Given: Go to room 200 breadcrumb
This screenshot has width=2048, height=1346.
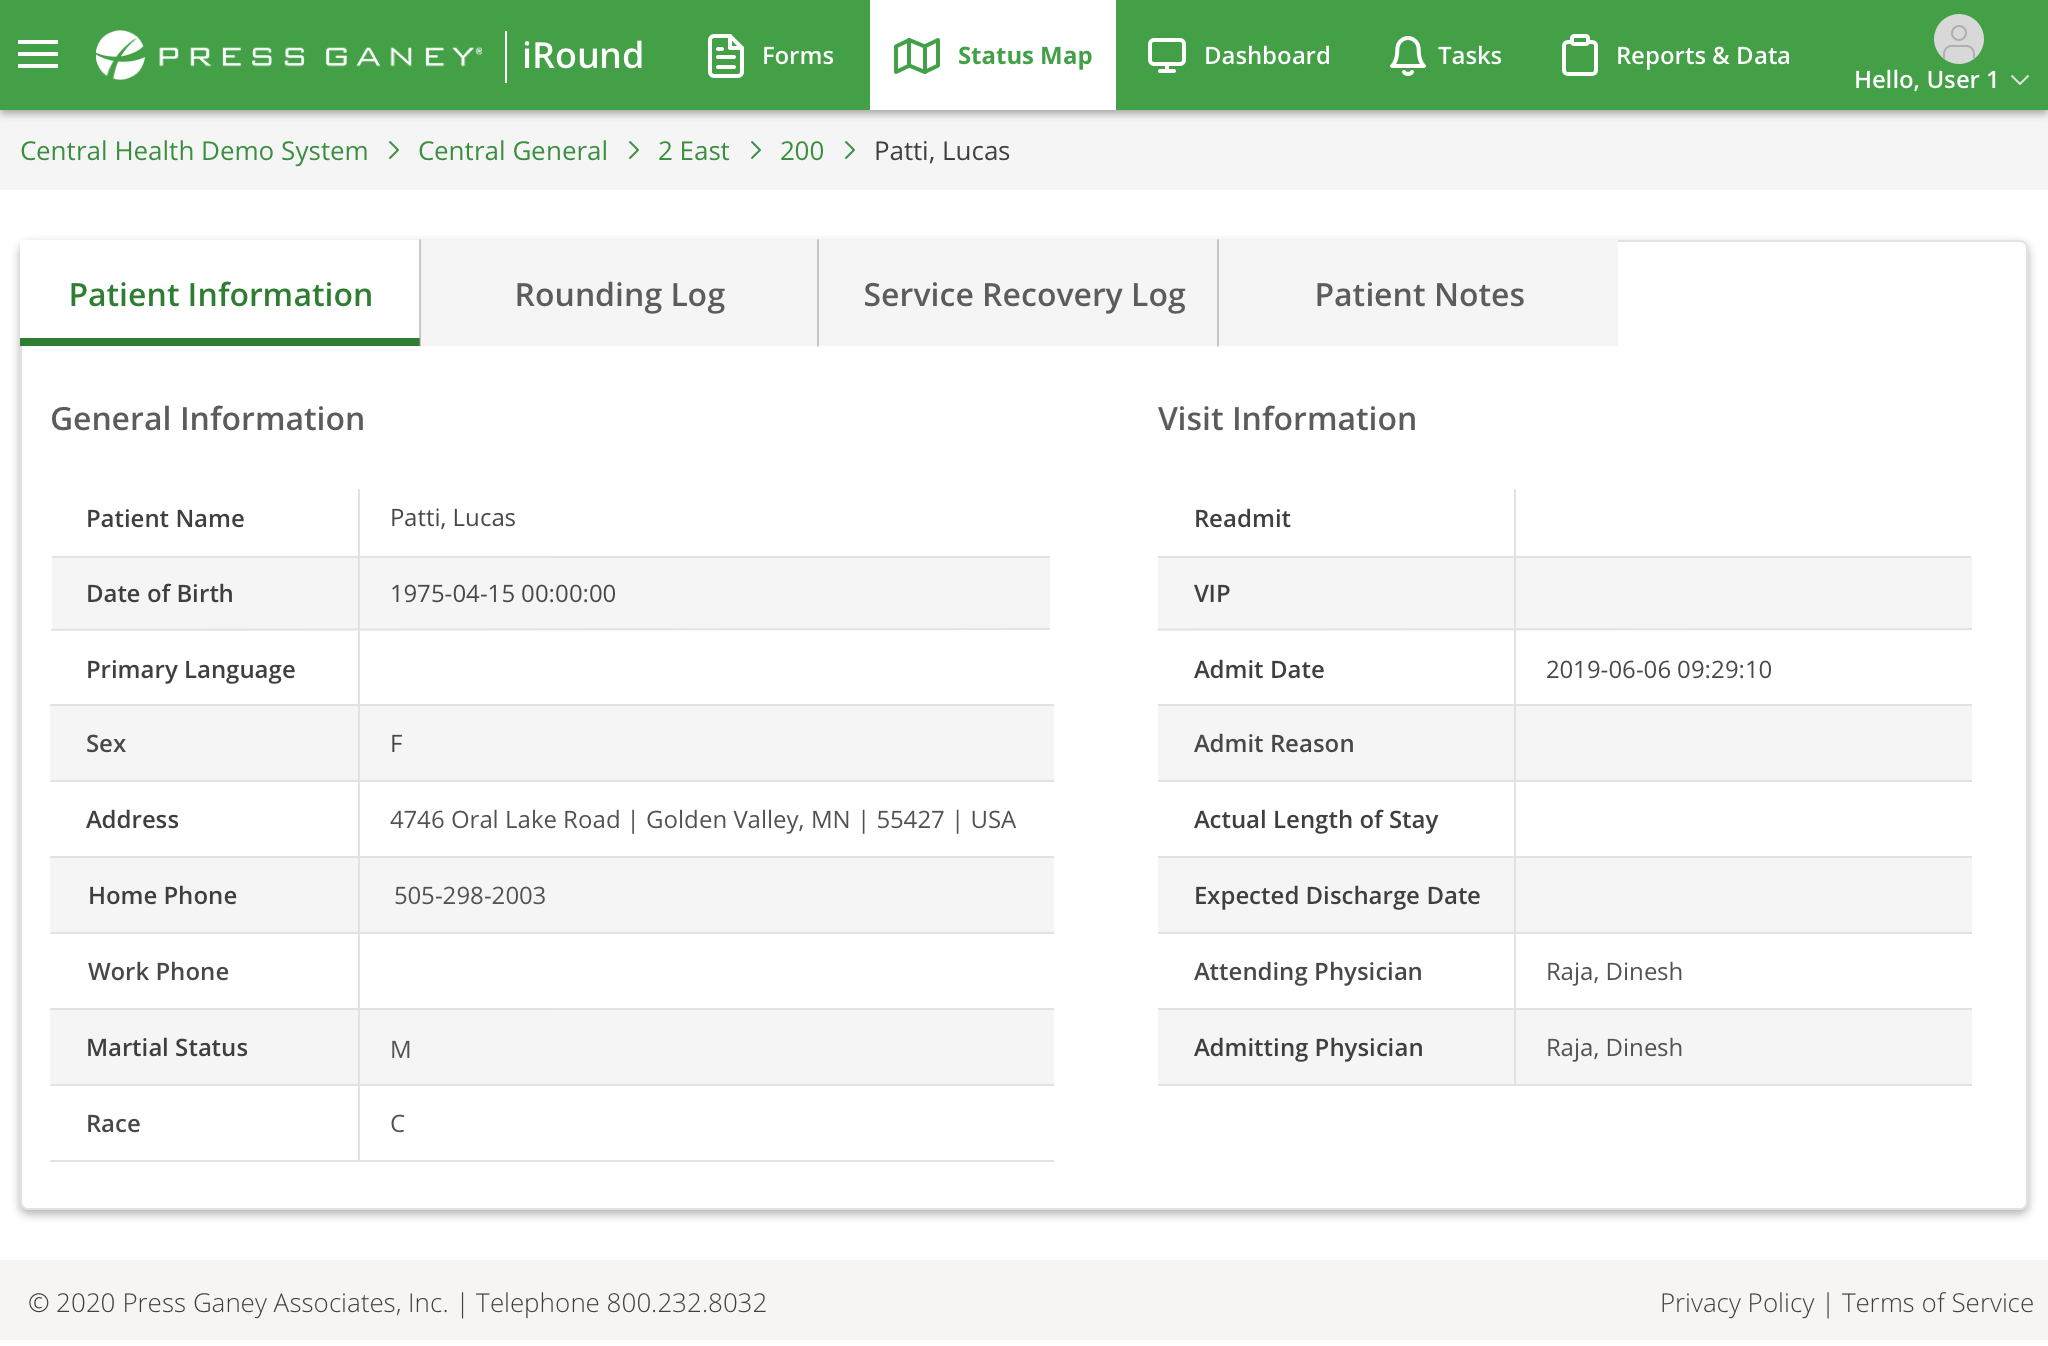Looking at the screenshot, I should pyautogui.click(x=802, y=151).
